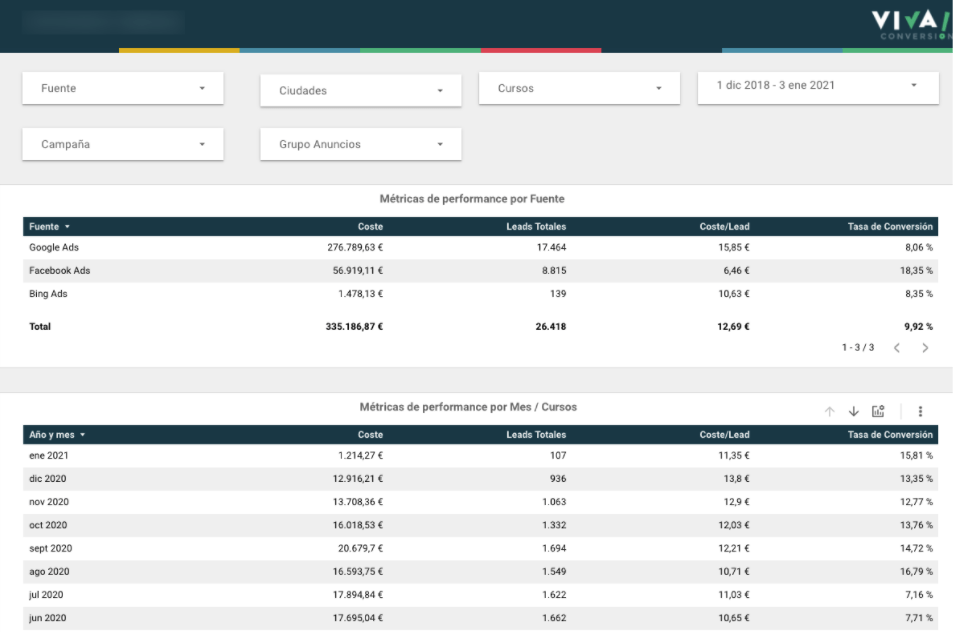Select the ago 2020 row
953x632 pixels.
tap(480, 571)
